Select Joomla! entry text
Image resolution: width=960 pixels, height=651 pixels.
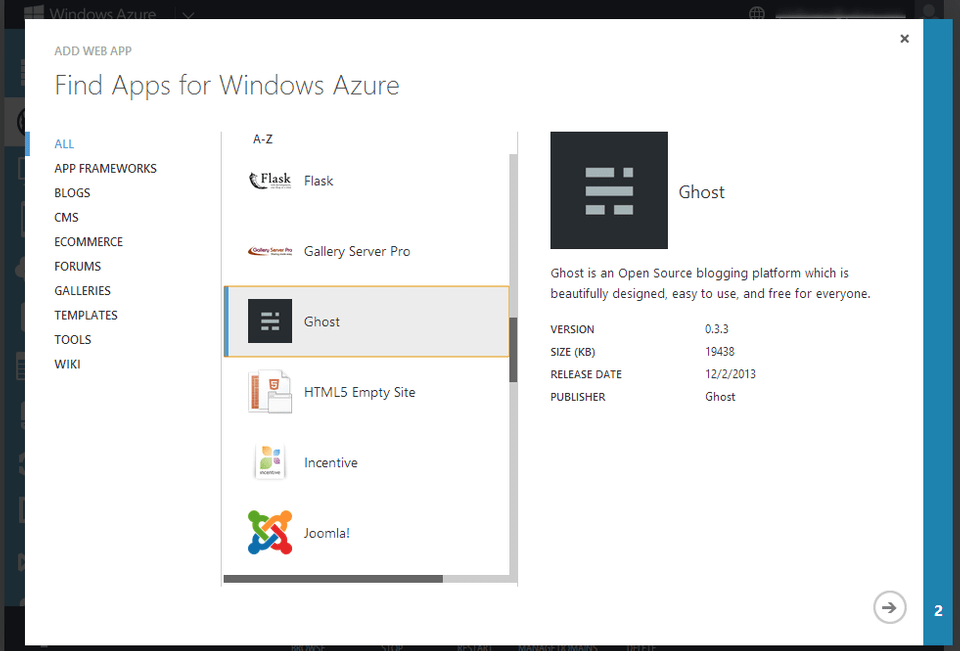pos(326,533)
